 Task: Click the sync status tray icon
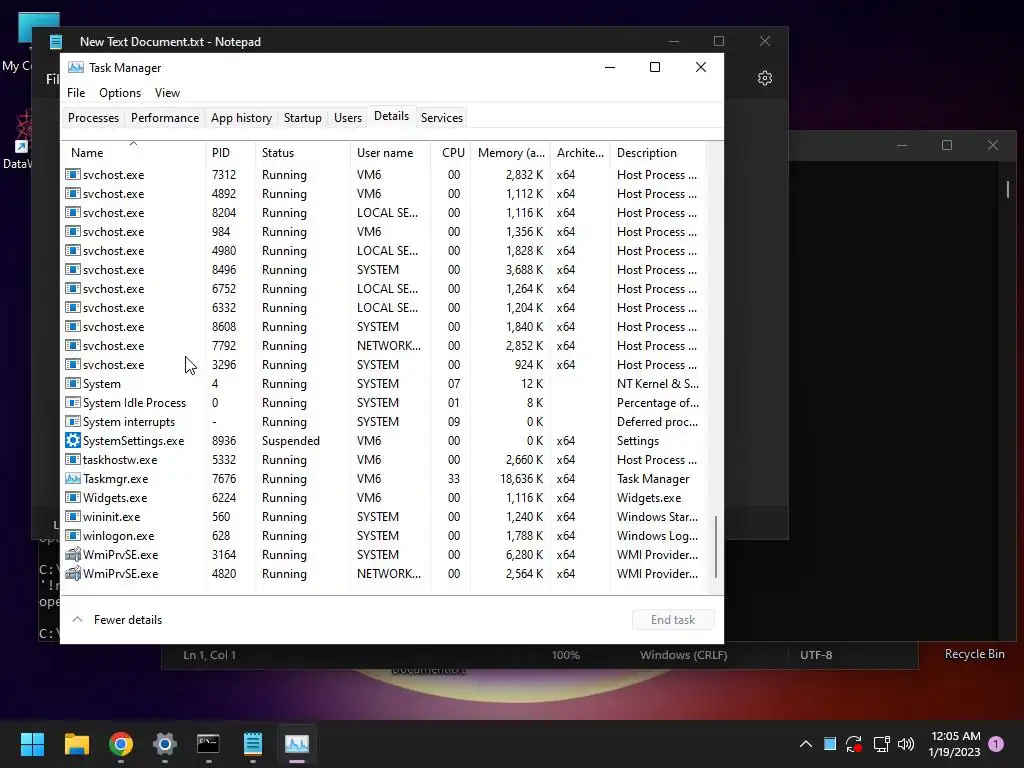coord(854,744)
